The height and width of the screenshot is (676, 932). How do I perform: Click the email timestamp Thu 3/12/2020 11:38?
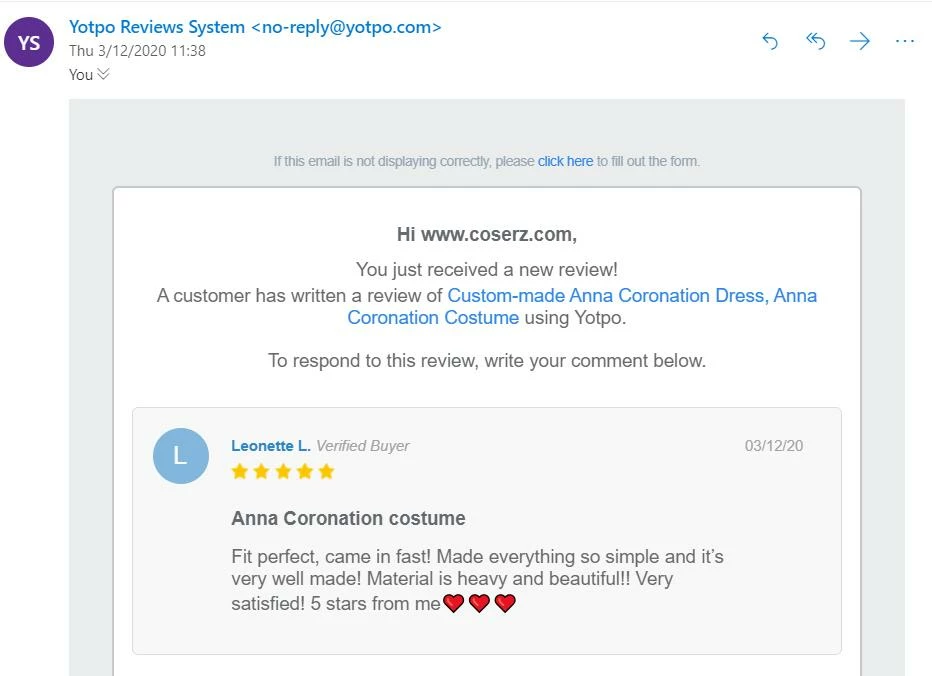coord(137,50)
